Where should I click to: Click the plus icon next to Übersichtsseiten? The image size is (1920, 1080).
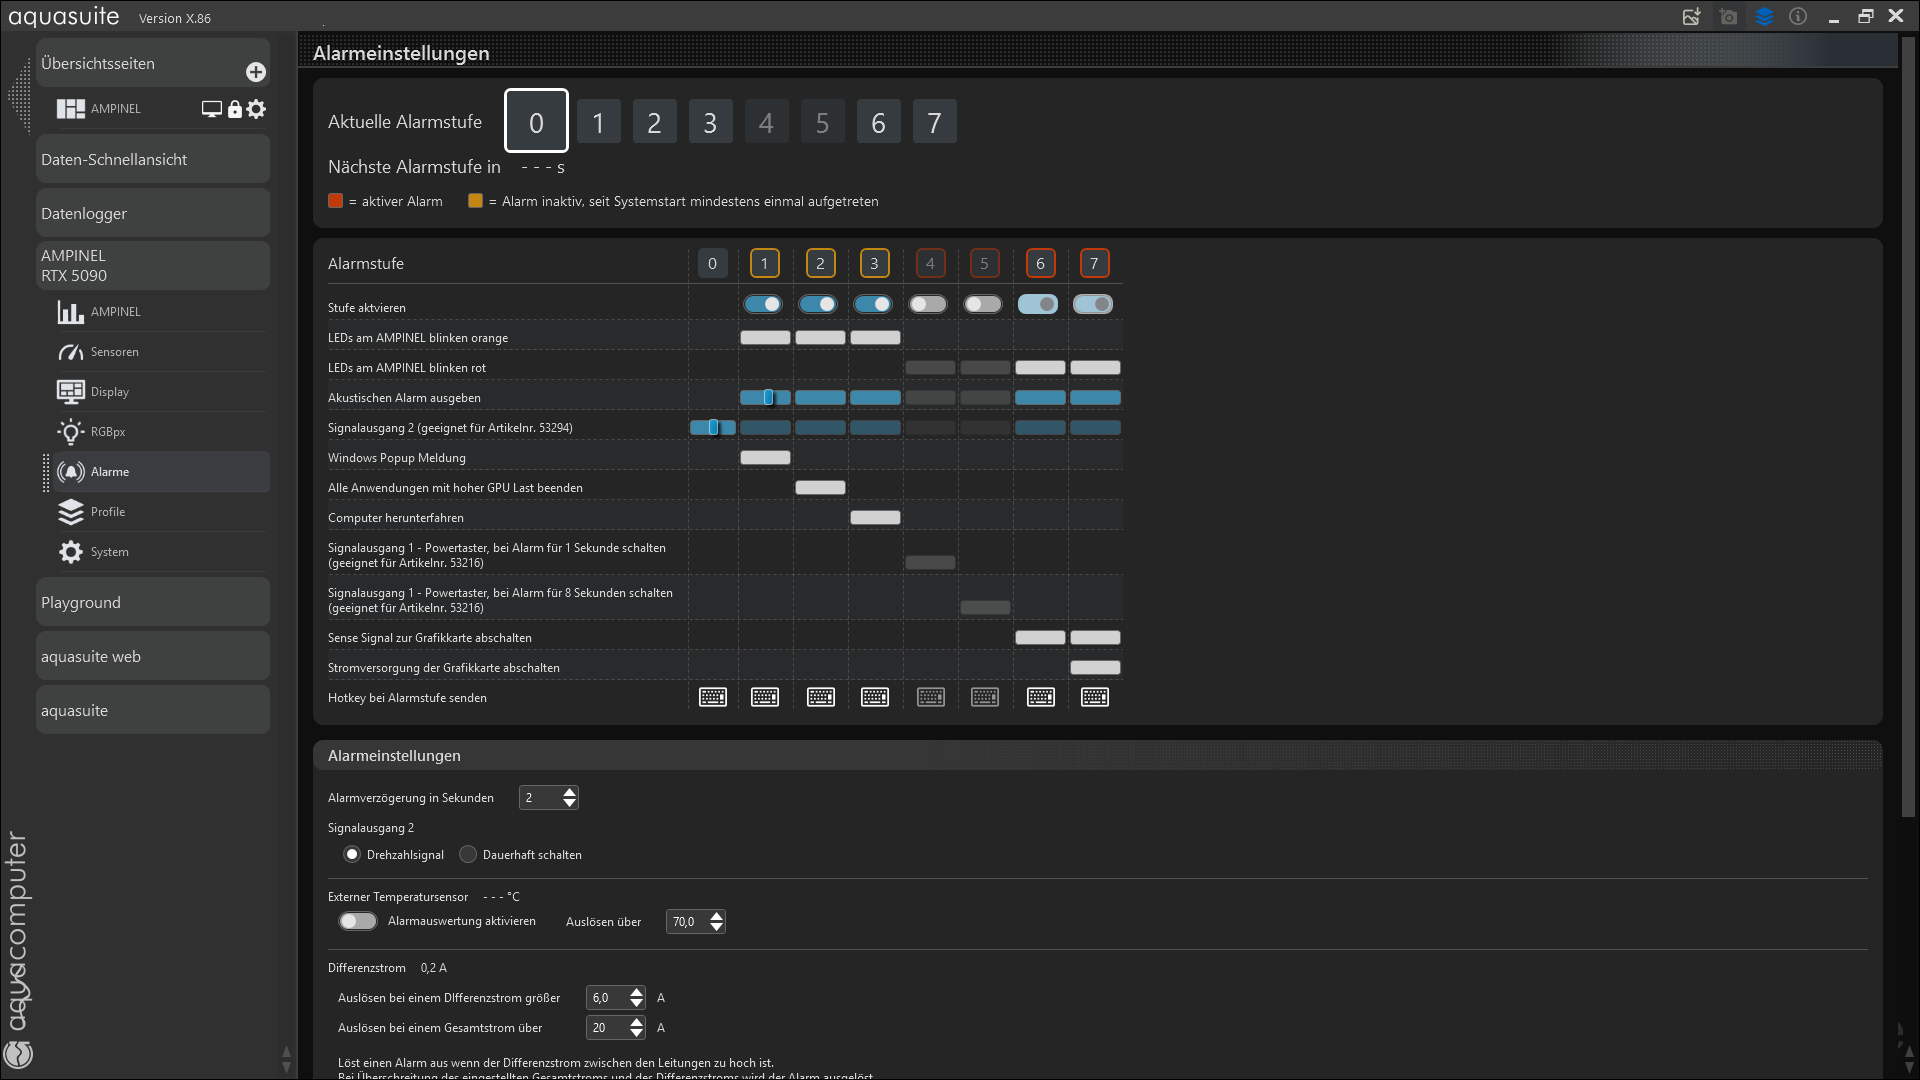256,72
